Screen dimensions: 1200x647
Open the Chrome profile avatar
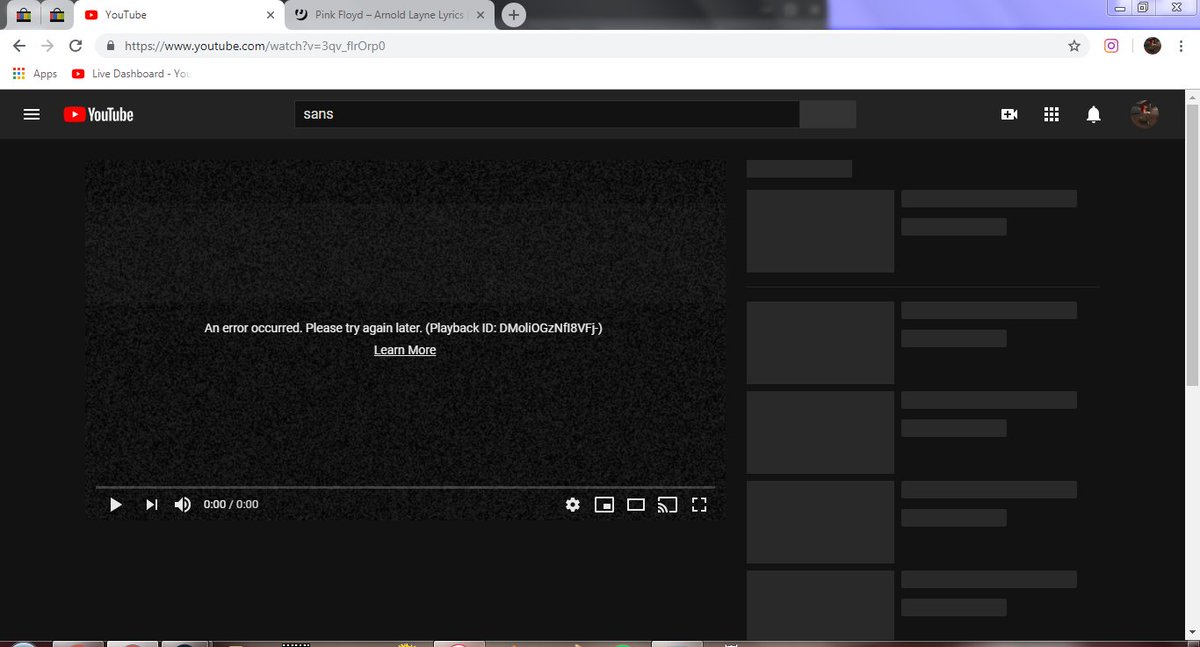point(1152,46)
